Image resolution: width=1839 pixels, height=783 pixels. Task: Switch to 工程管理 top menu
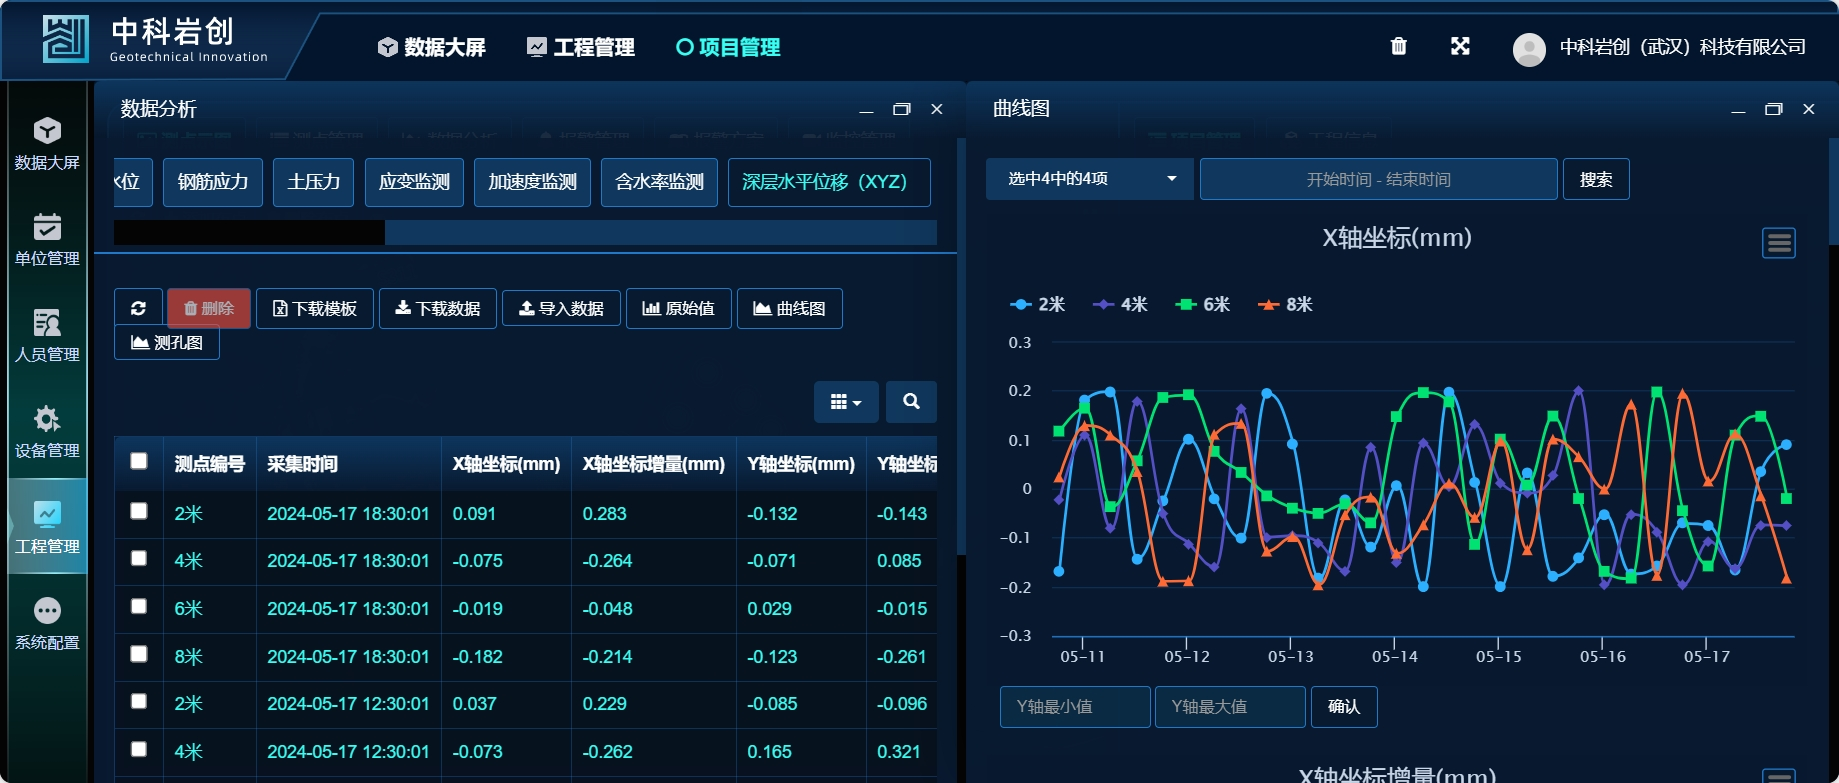point(581,47)
